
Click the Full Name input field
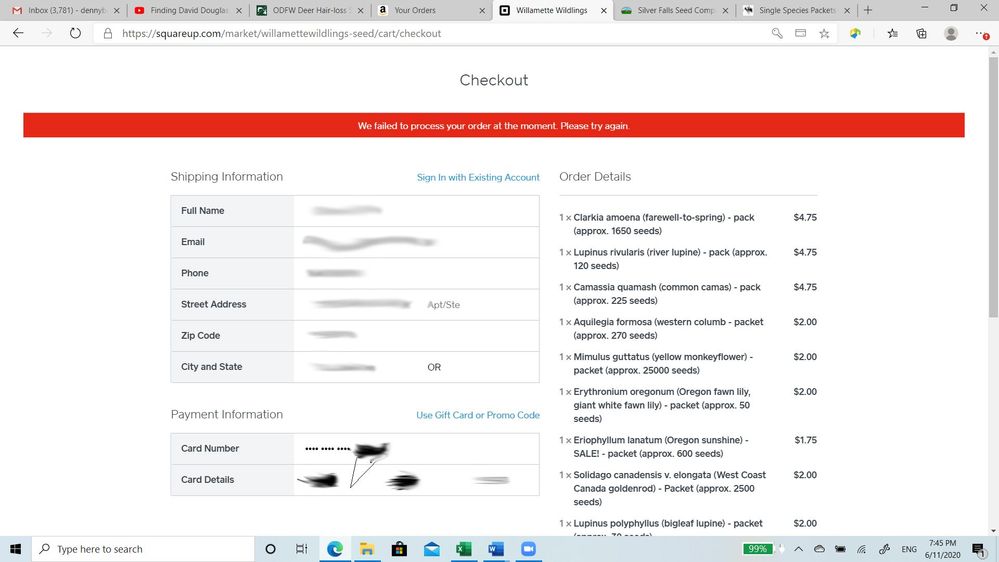pyautogui.click(x=415, y=211)
